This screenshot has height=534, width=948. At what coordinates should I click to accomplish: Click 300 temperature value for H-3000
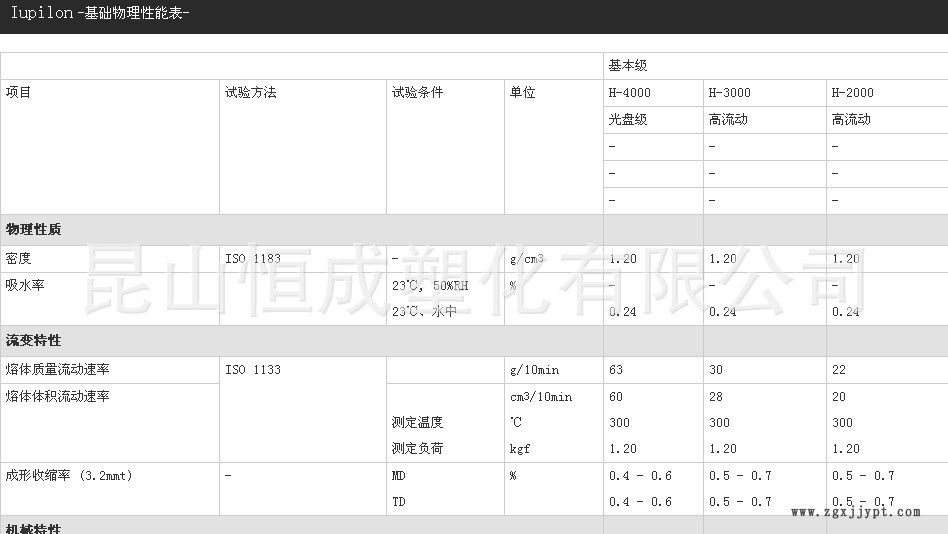point(719,423)
